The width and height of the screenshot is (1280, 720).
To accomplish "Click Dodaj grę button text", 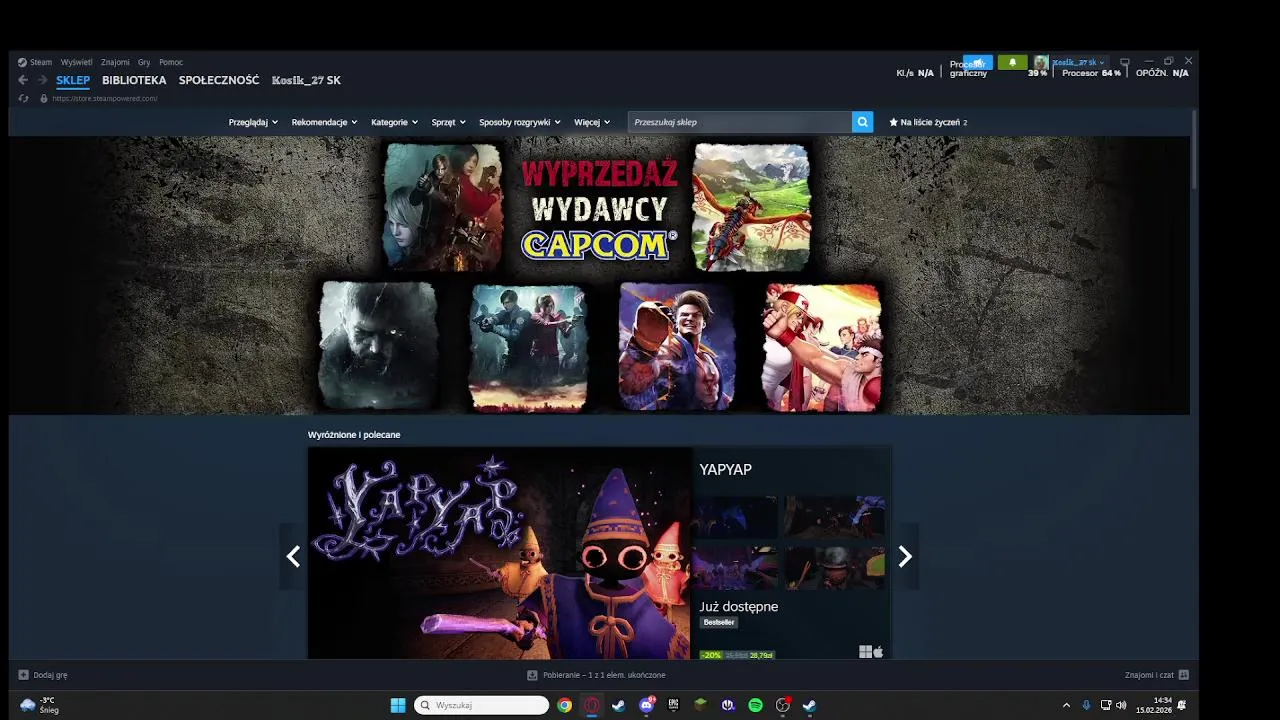I will click(x=51, y=675).
